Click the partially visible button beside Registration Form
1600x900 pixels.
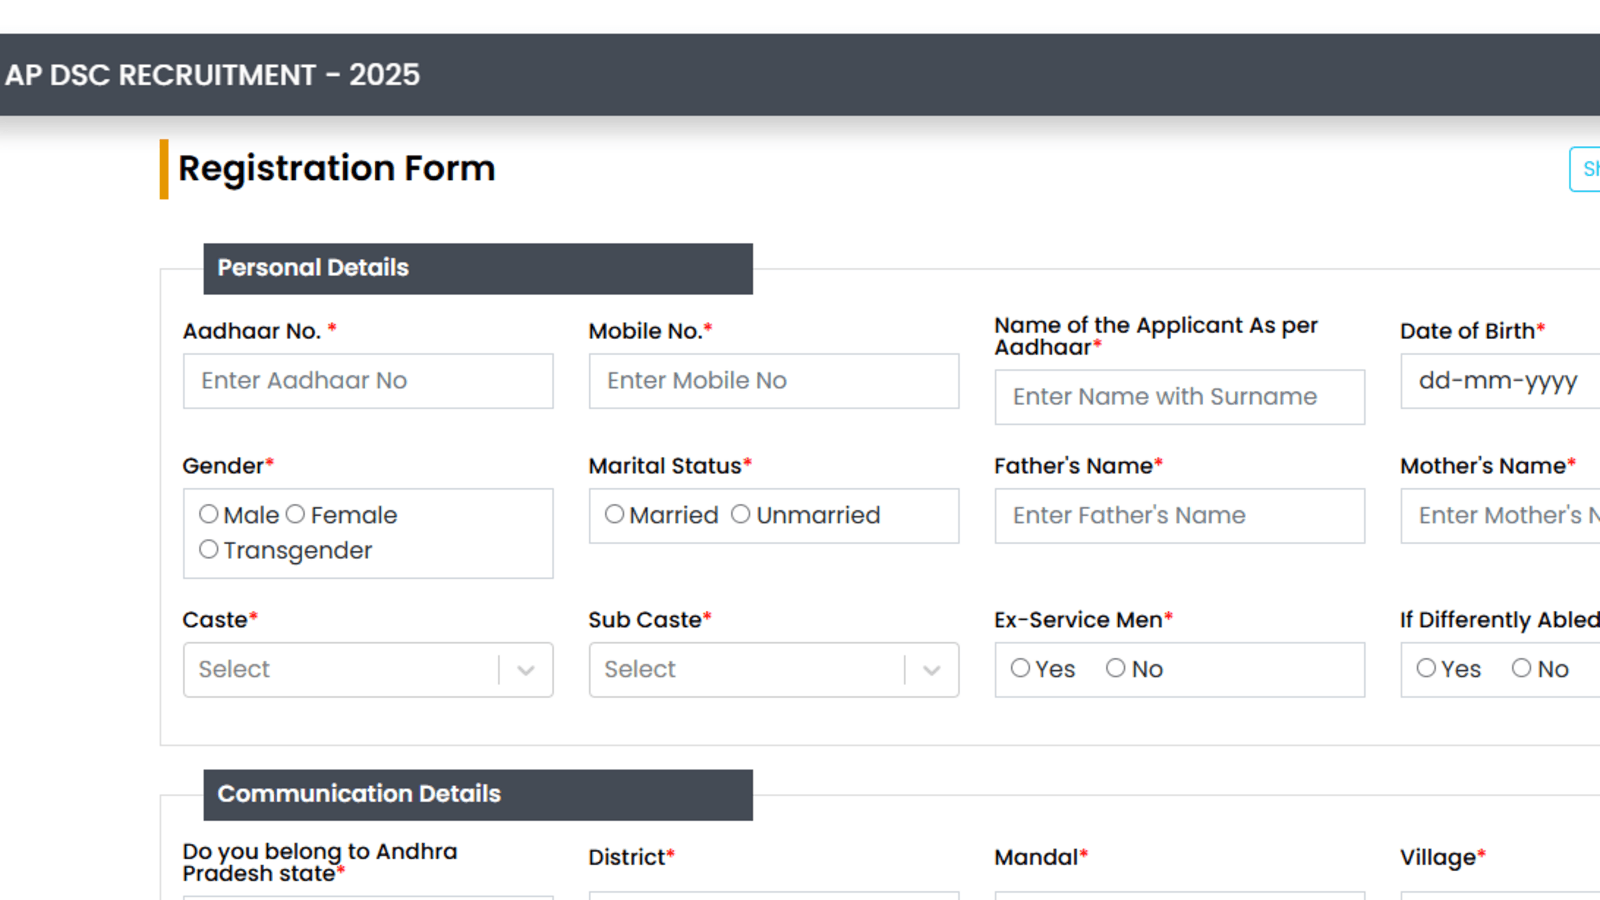click(1586, 169)
